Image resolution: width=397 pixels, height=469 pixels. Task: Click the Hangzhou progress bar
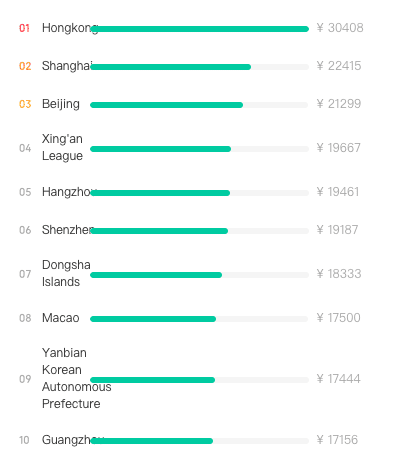199,193
